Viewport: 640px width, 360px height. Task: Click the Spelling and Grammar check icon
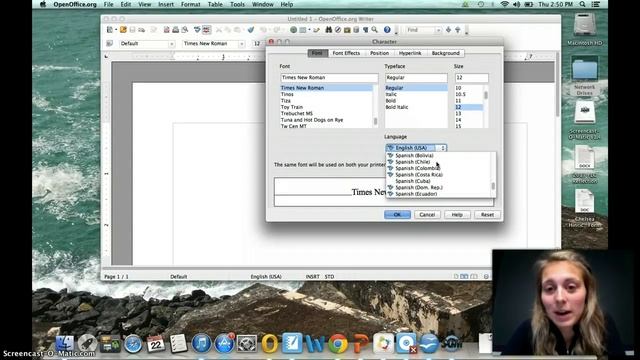click(x=197, y=30)
